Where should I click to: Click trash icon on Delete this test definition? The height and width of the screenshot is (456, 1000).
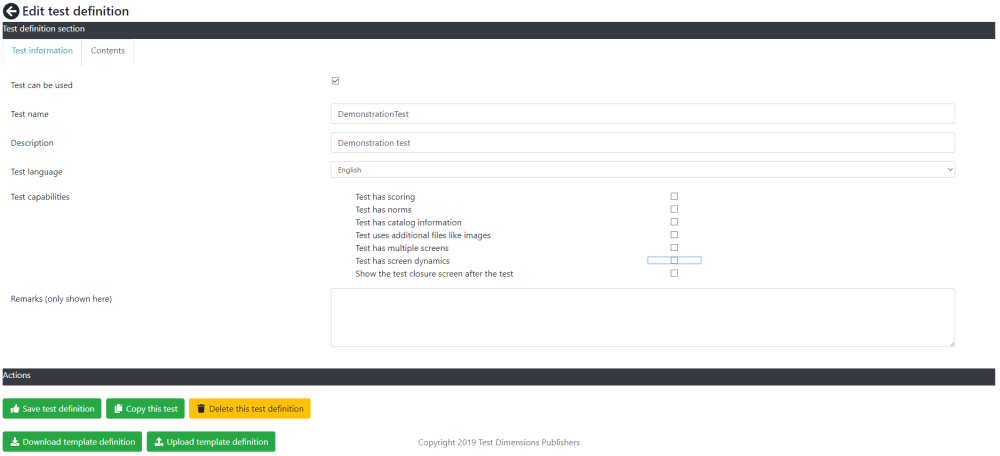[x=201, y=409]
